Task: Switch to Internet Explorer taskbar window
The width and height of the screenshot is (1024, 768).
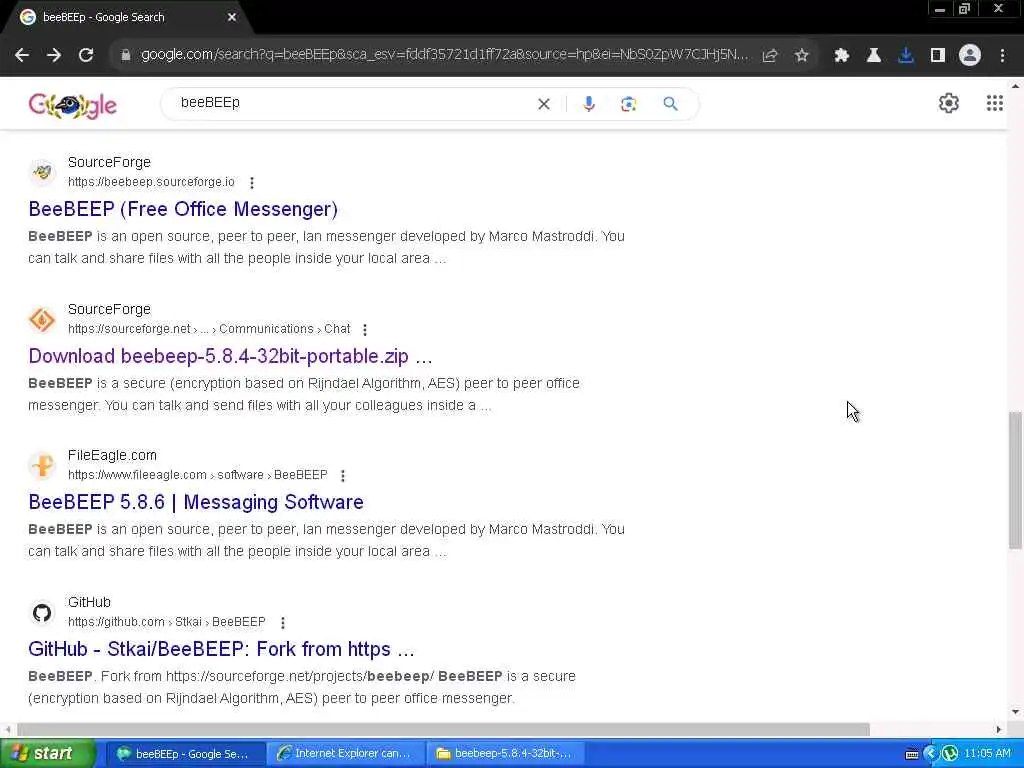Action: 345,754
